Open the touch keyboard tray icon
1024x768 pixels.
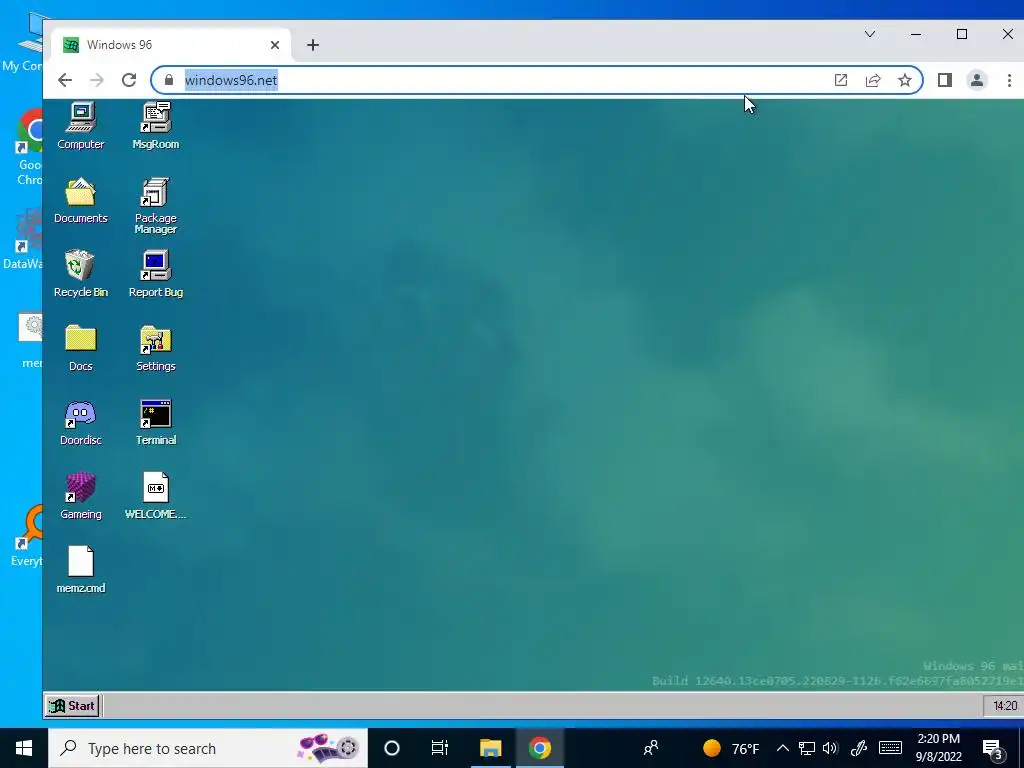[x=890, y=748]
